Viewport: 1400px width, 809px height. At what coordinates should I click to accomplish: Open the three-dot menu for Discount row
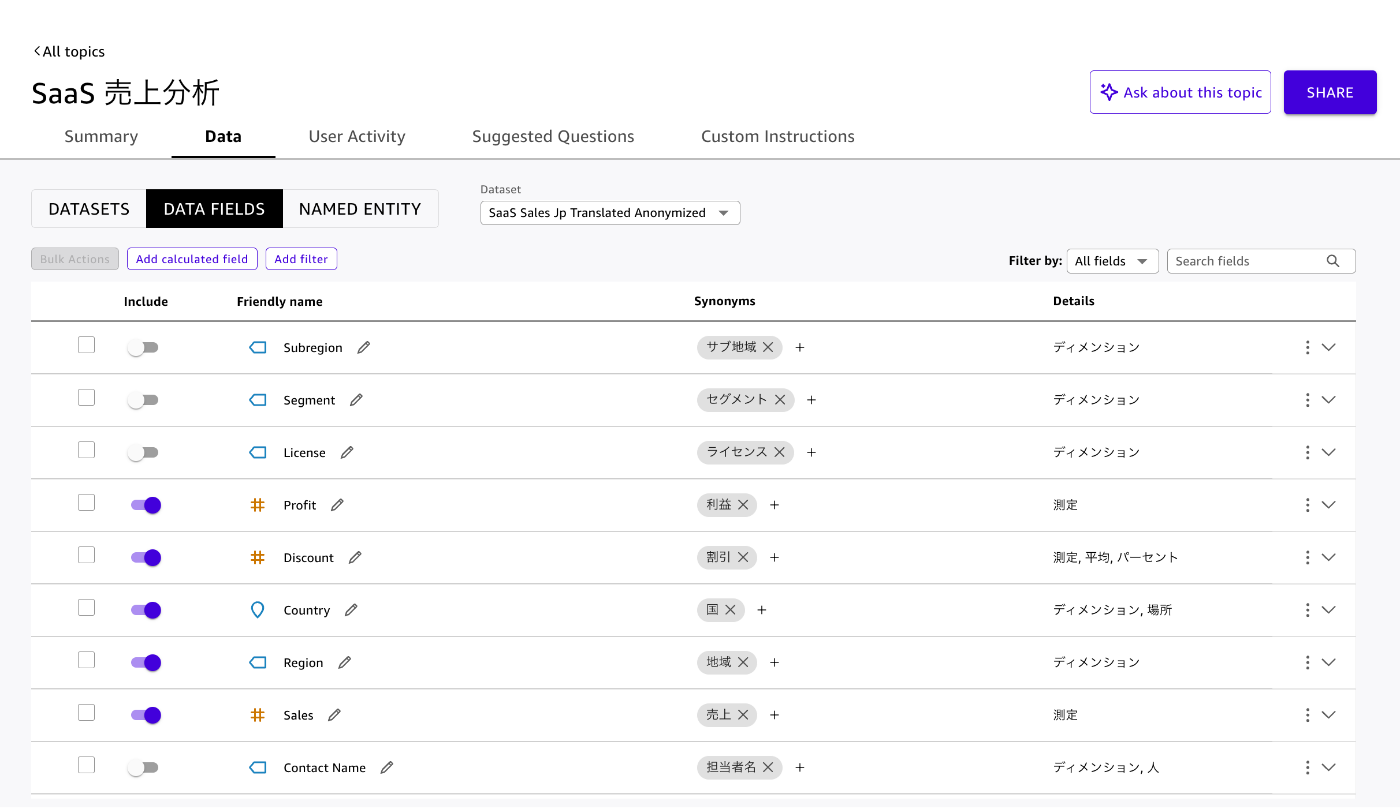tap(1307, 558)
